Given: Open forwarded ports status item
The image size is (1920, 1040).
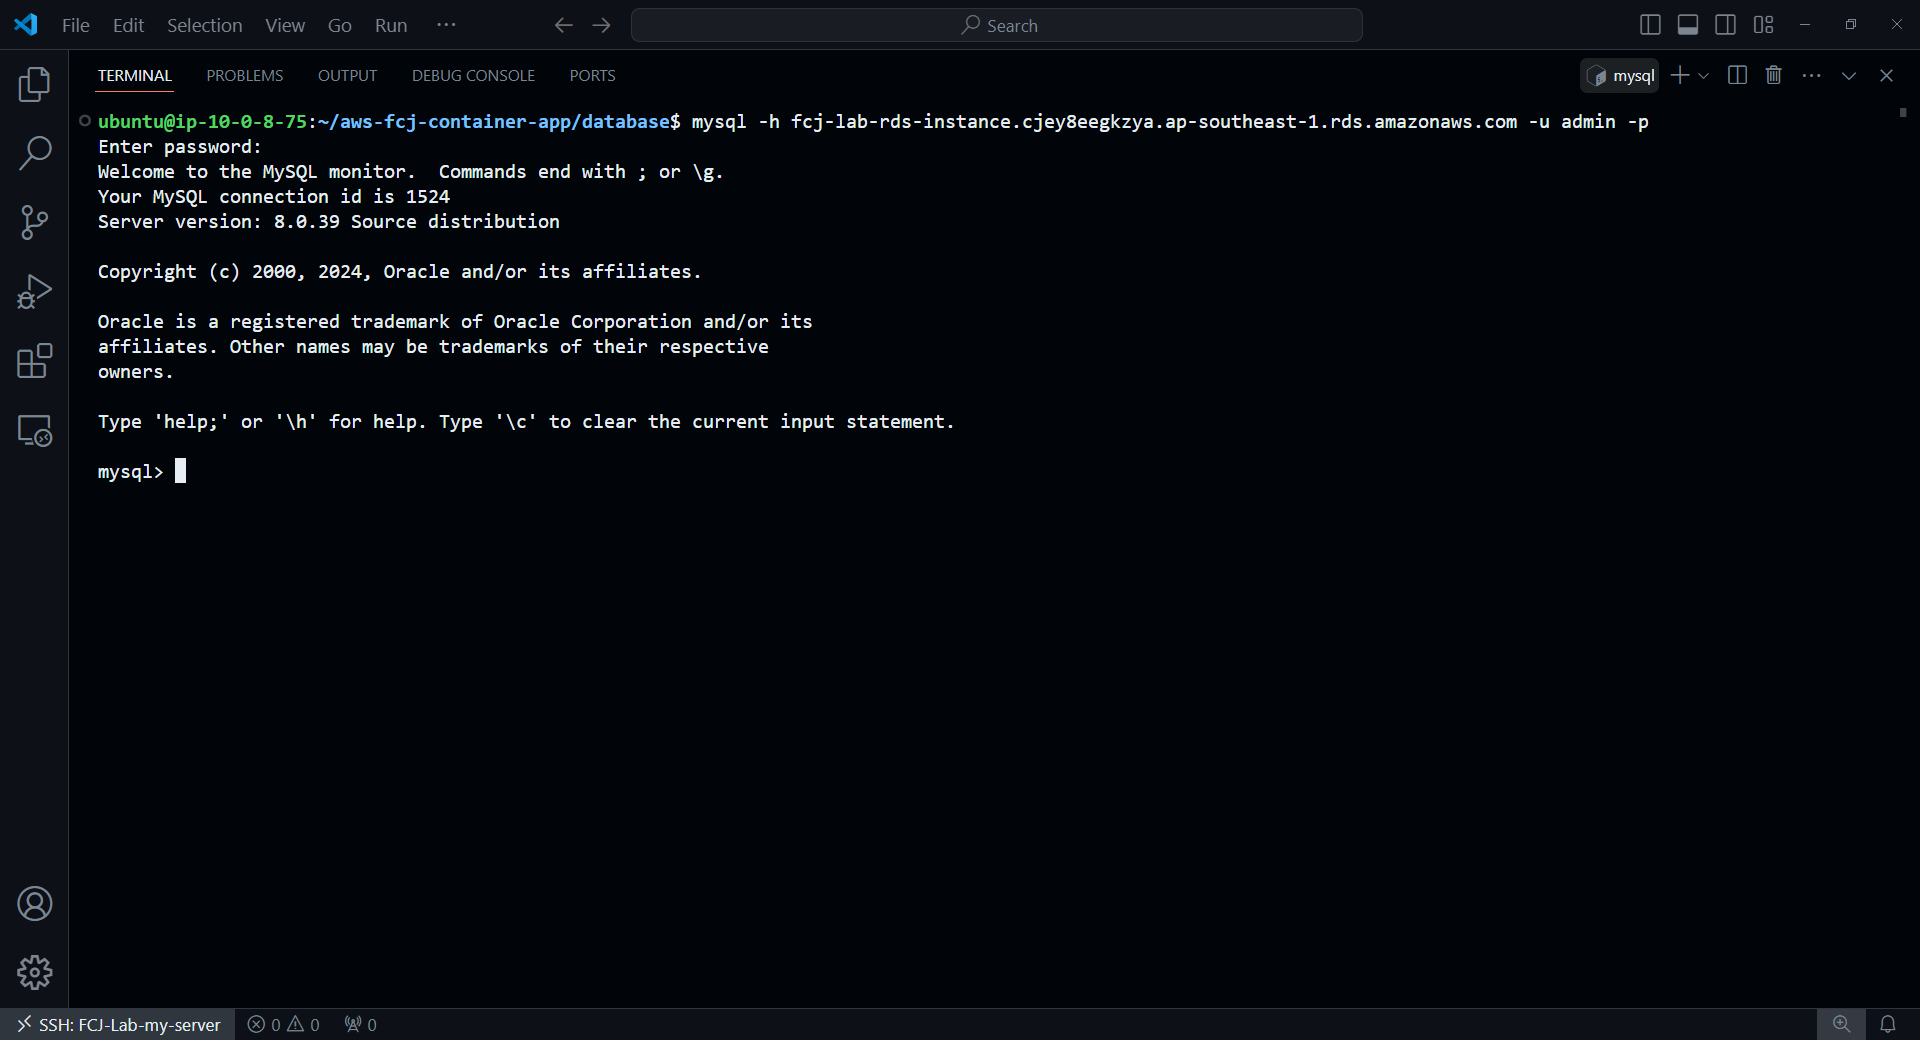Looking at the screenshot, I should click(x=360, y=1024).
